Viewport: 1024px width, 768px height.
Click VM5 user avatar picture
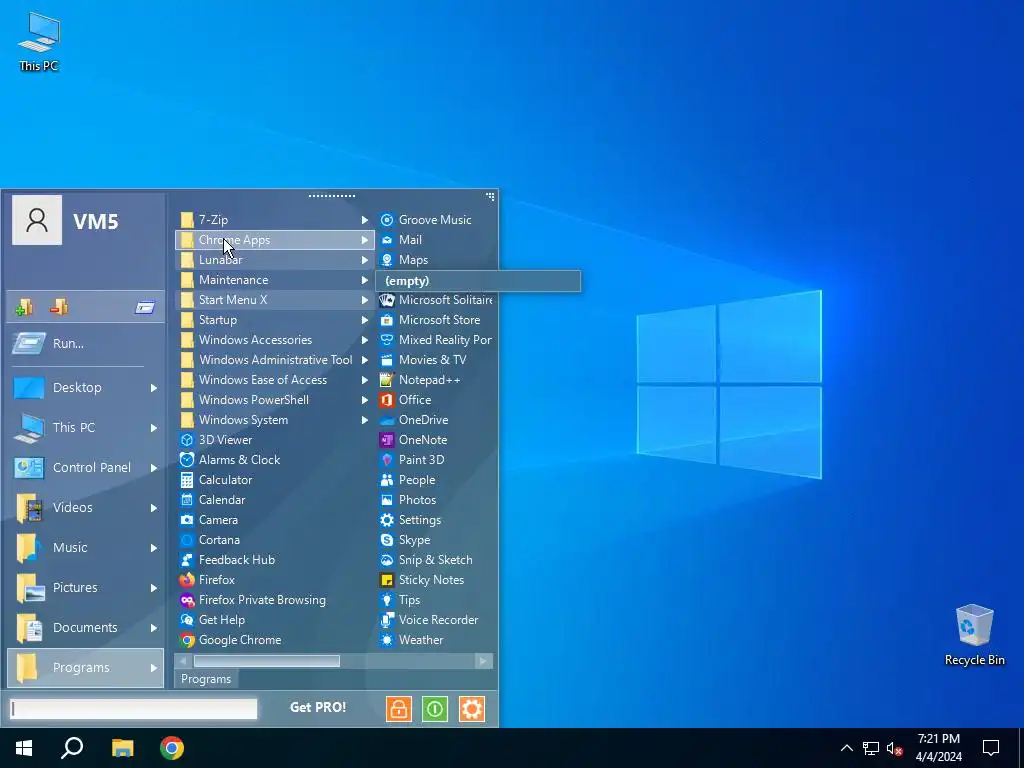(37, 221)
